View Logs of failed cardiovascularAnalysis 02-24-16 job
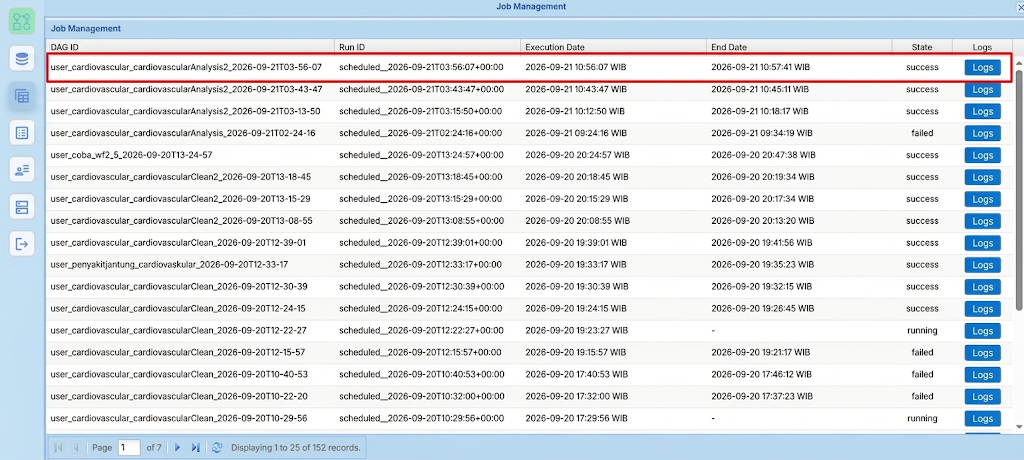Viewport: 1024px width, 460px height. 982,133
